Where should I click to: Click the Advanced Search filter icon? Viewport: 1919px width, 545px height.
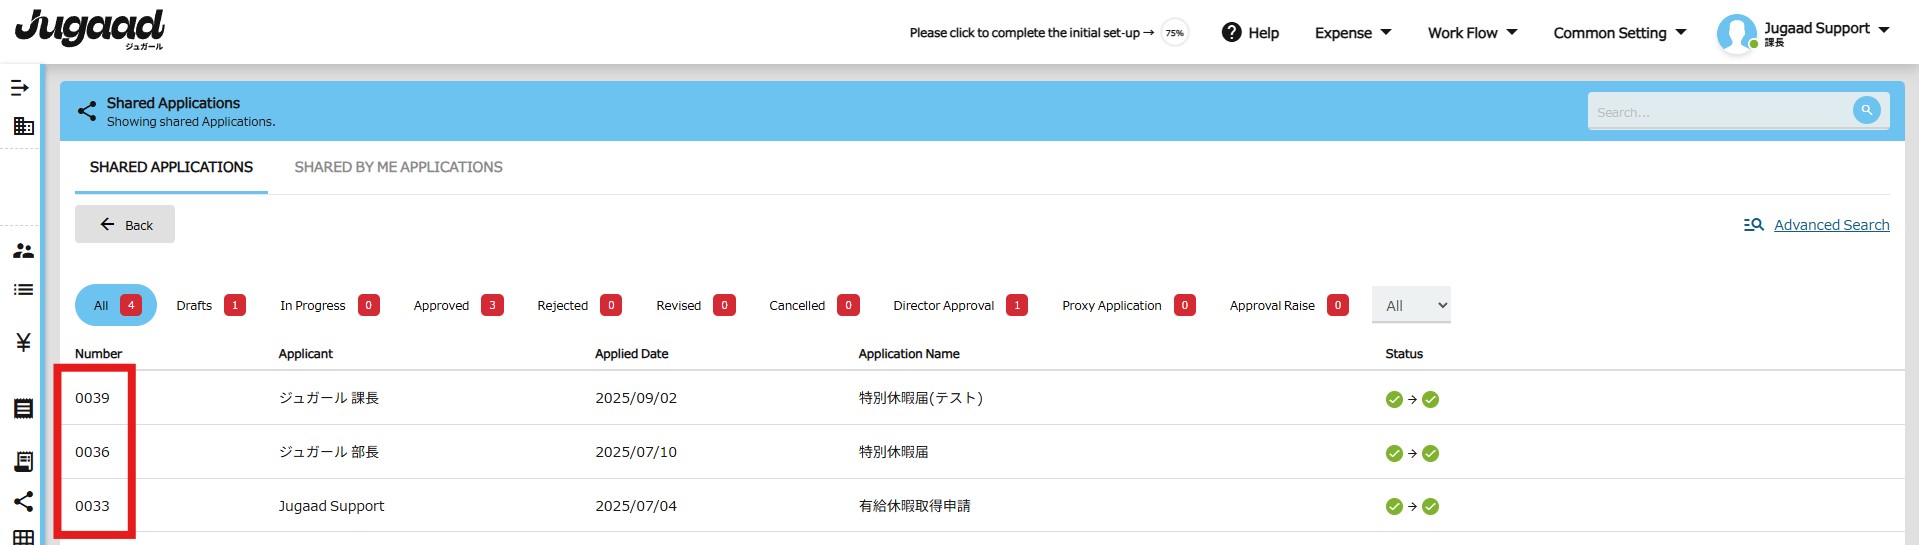[1753, 225]
